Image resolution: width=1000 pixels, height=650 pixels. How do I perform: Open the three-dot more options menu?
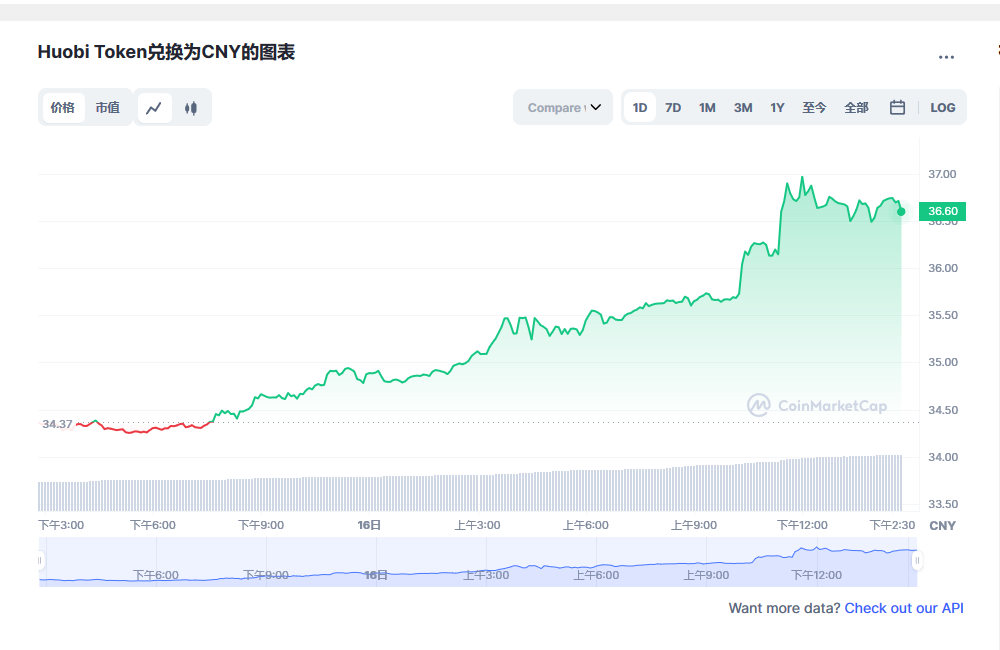[946, 57]
